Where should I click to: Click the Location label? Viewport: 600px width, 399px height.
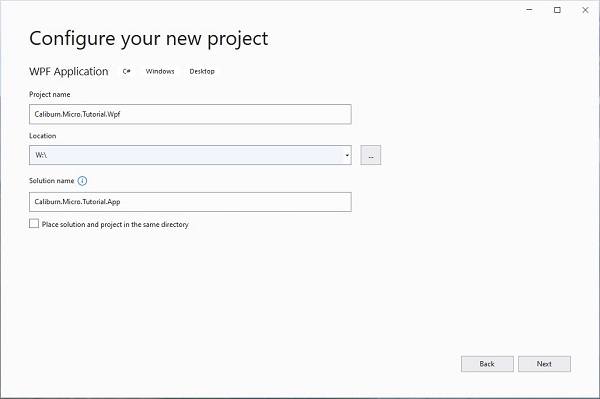pyautogui.click(x=42, y=136)
